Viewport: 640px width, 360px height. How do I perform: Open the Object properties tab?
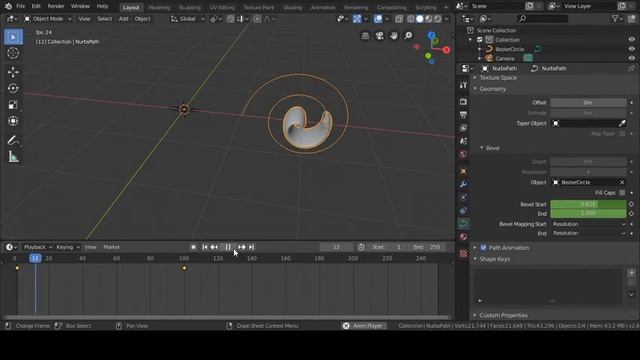(x=463, y=171)
